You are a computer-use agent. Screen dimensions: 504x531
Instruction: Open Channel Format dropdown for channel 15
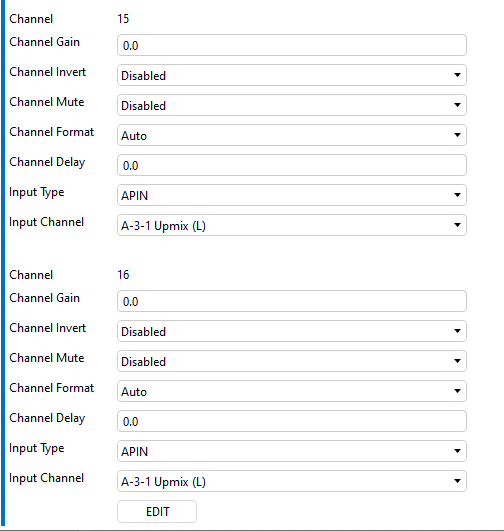point(292,135)
